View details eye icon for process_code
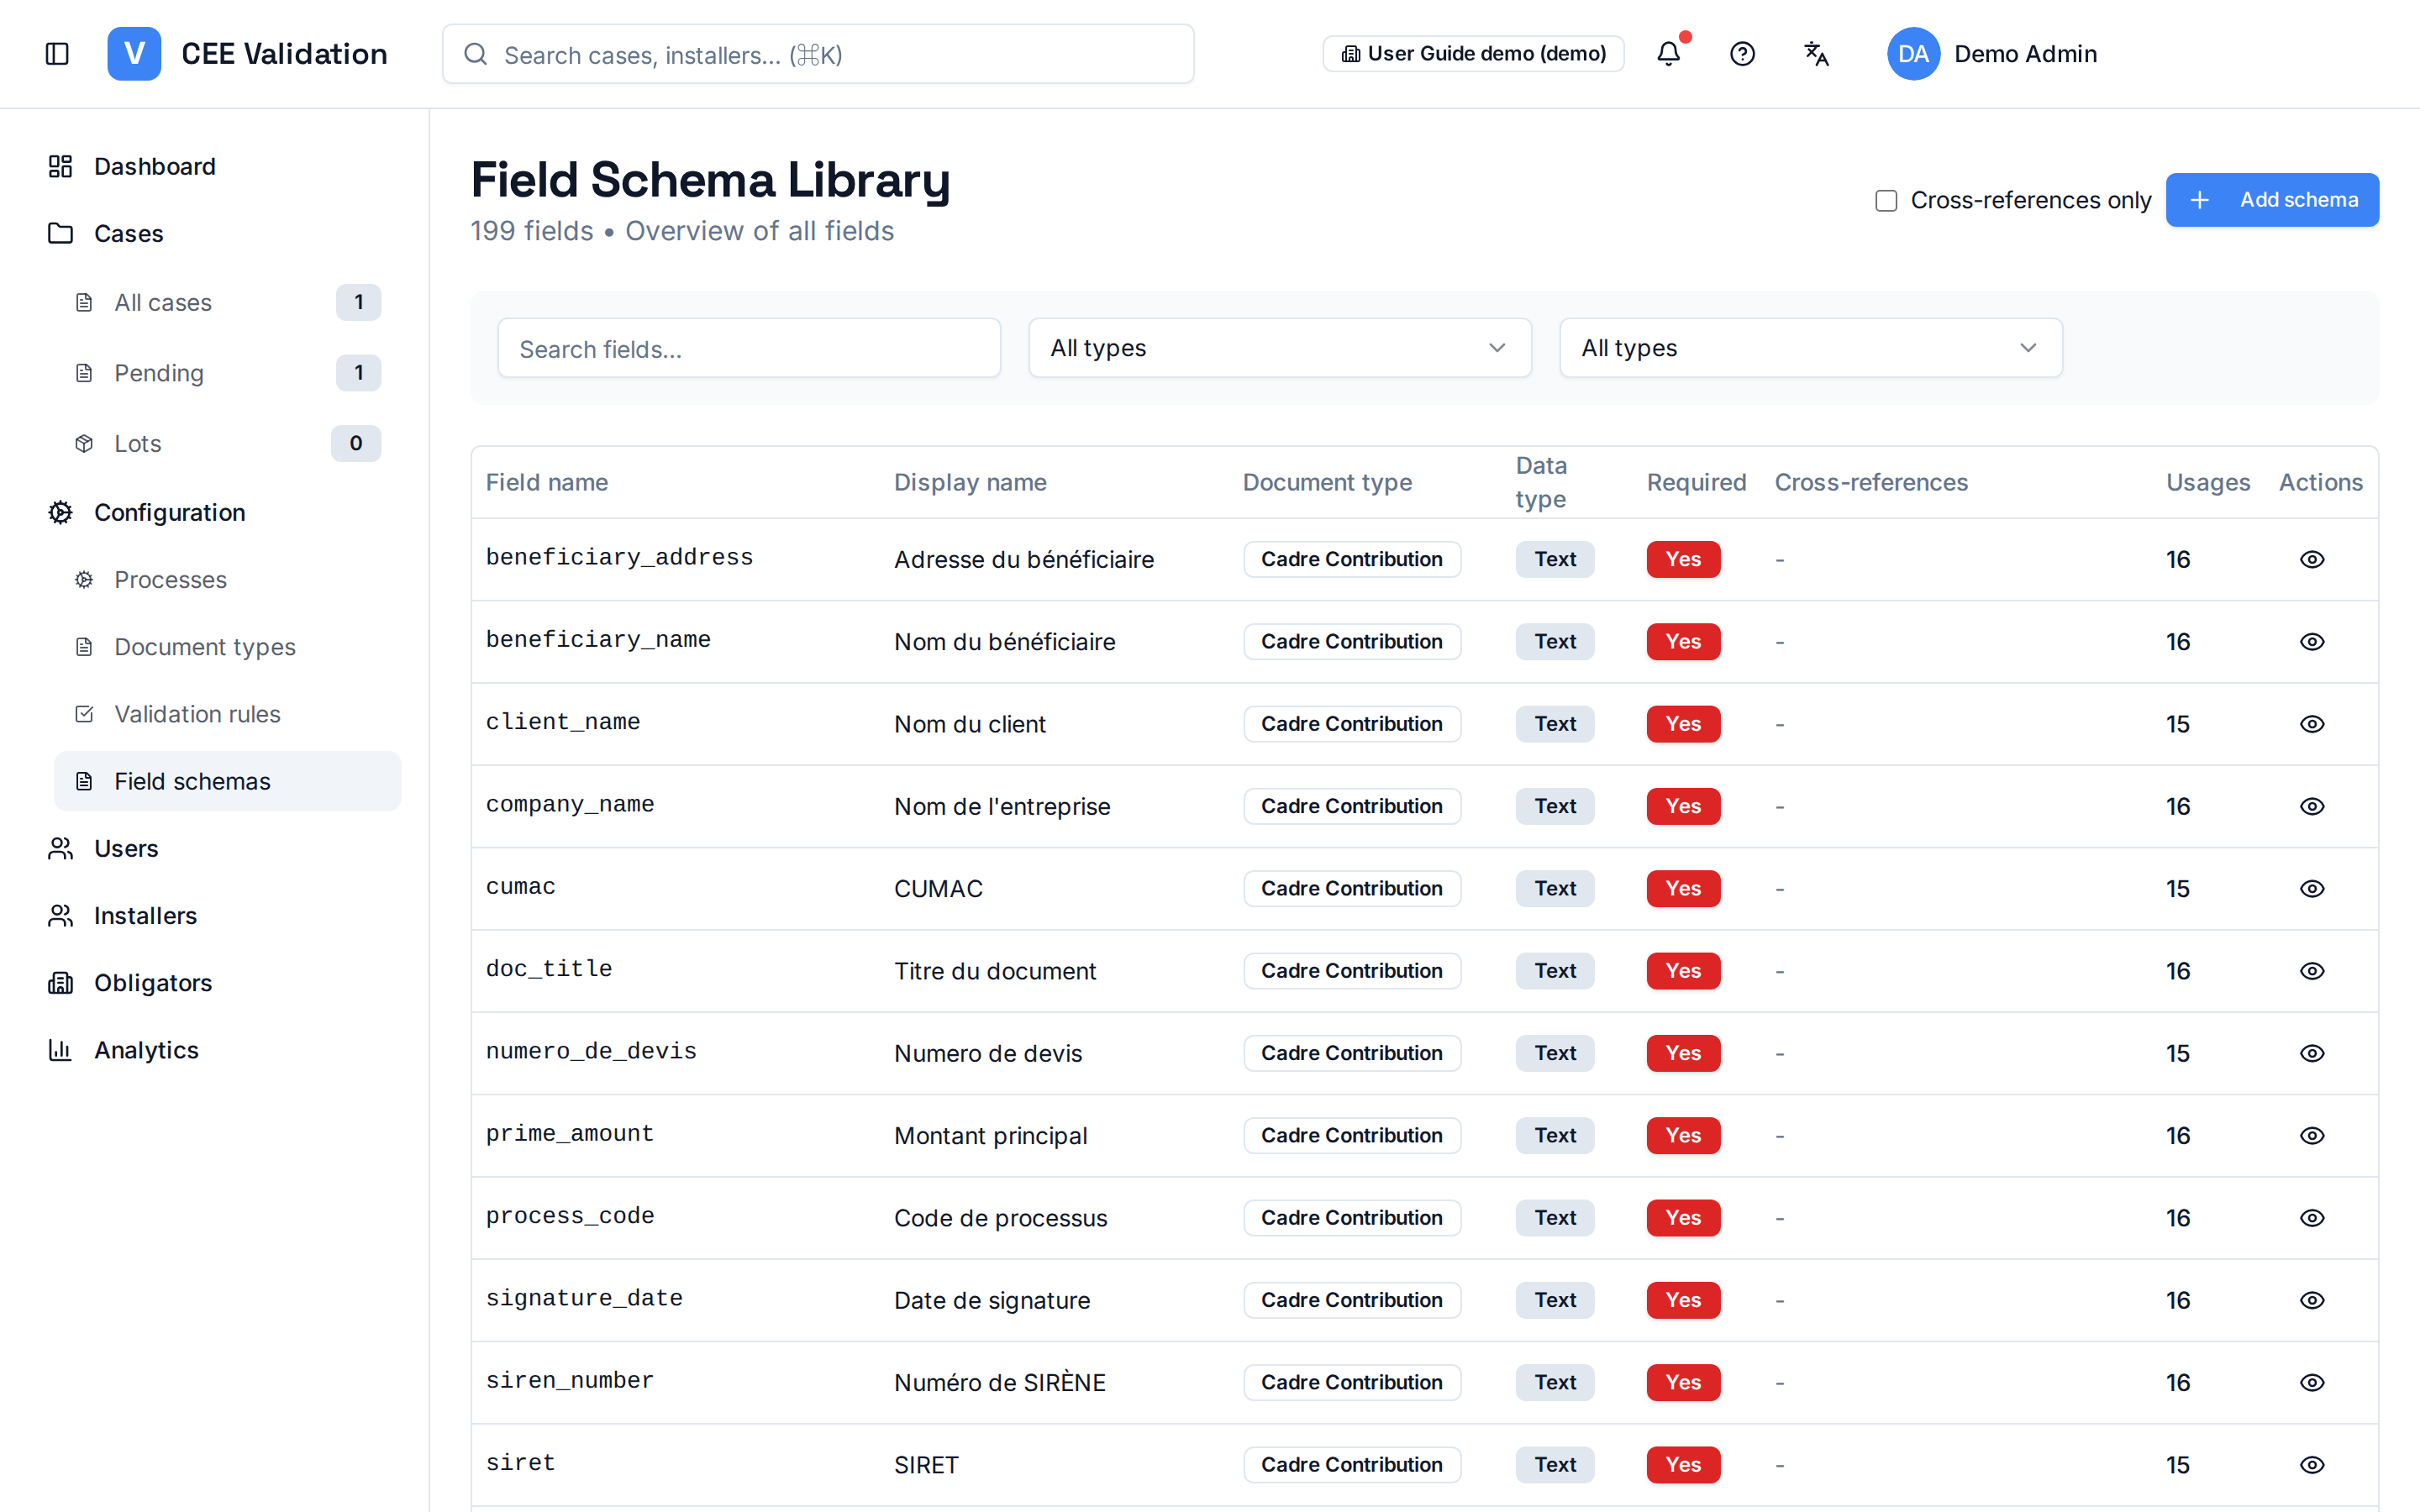 pyautogui.click(x=2312, y=1218)
